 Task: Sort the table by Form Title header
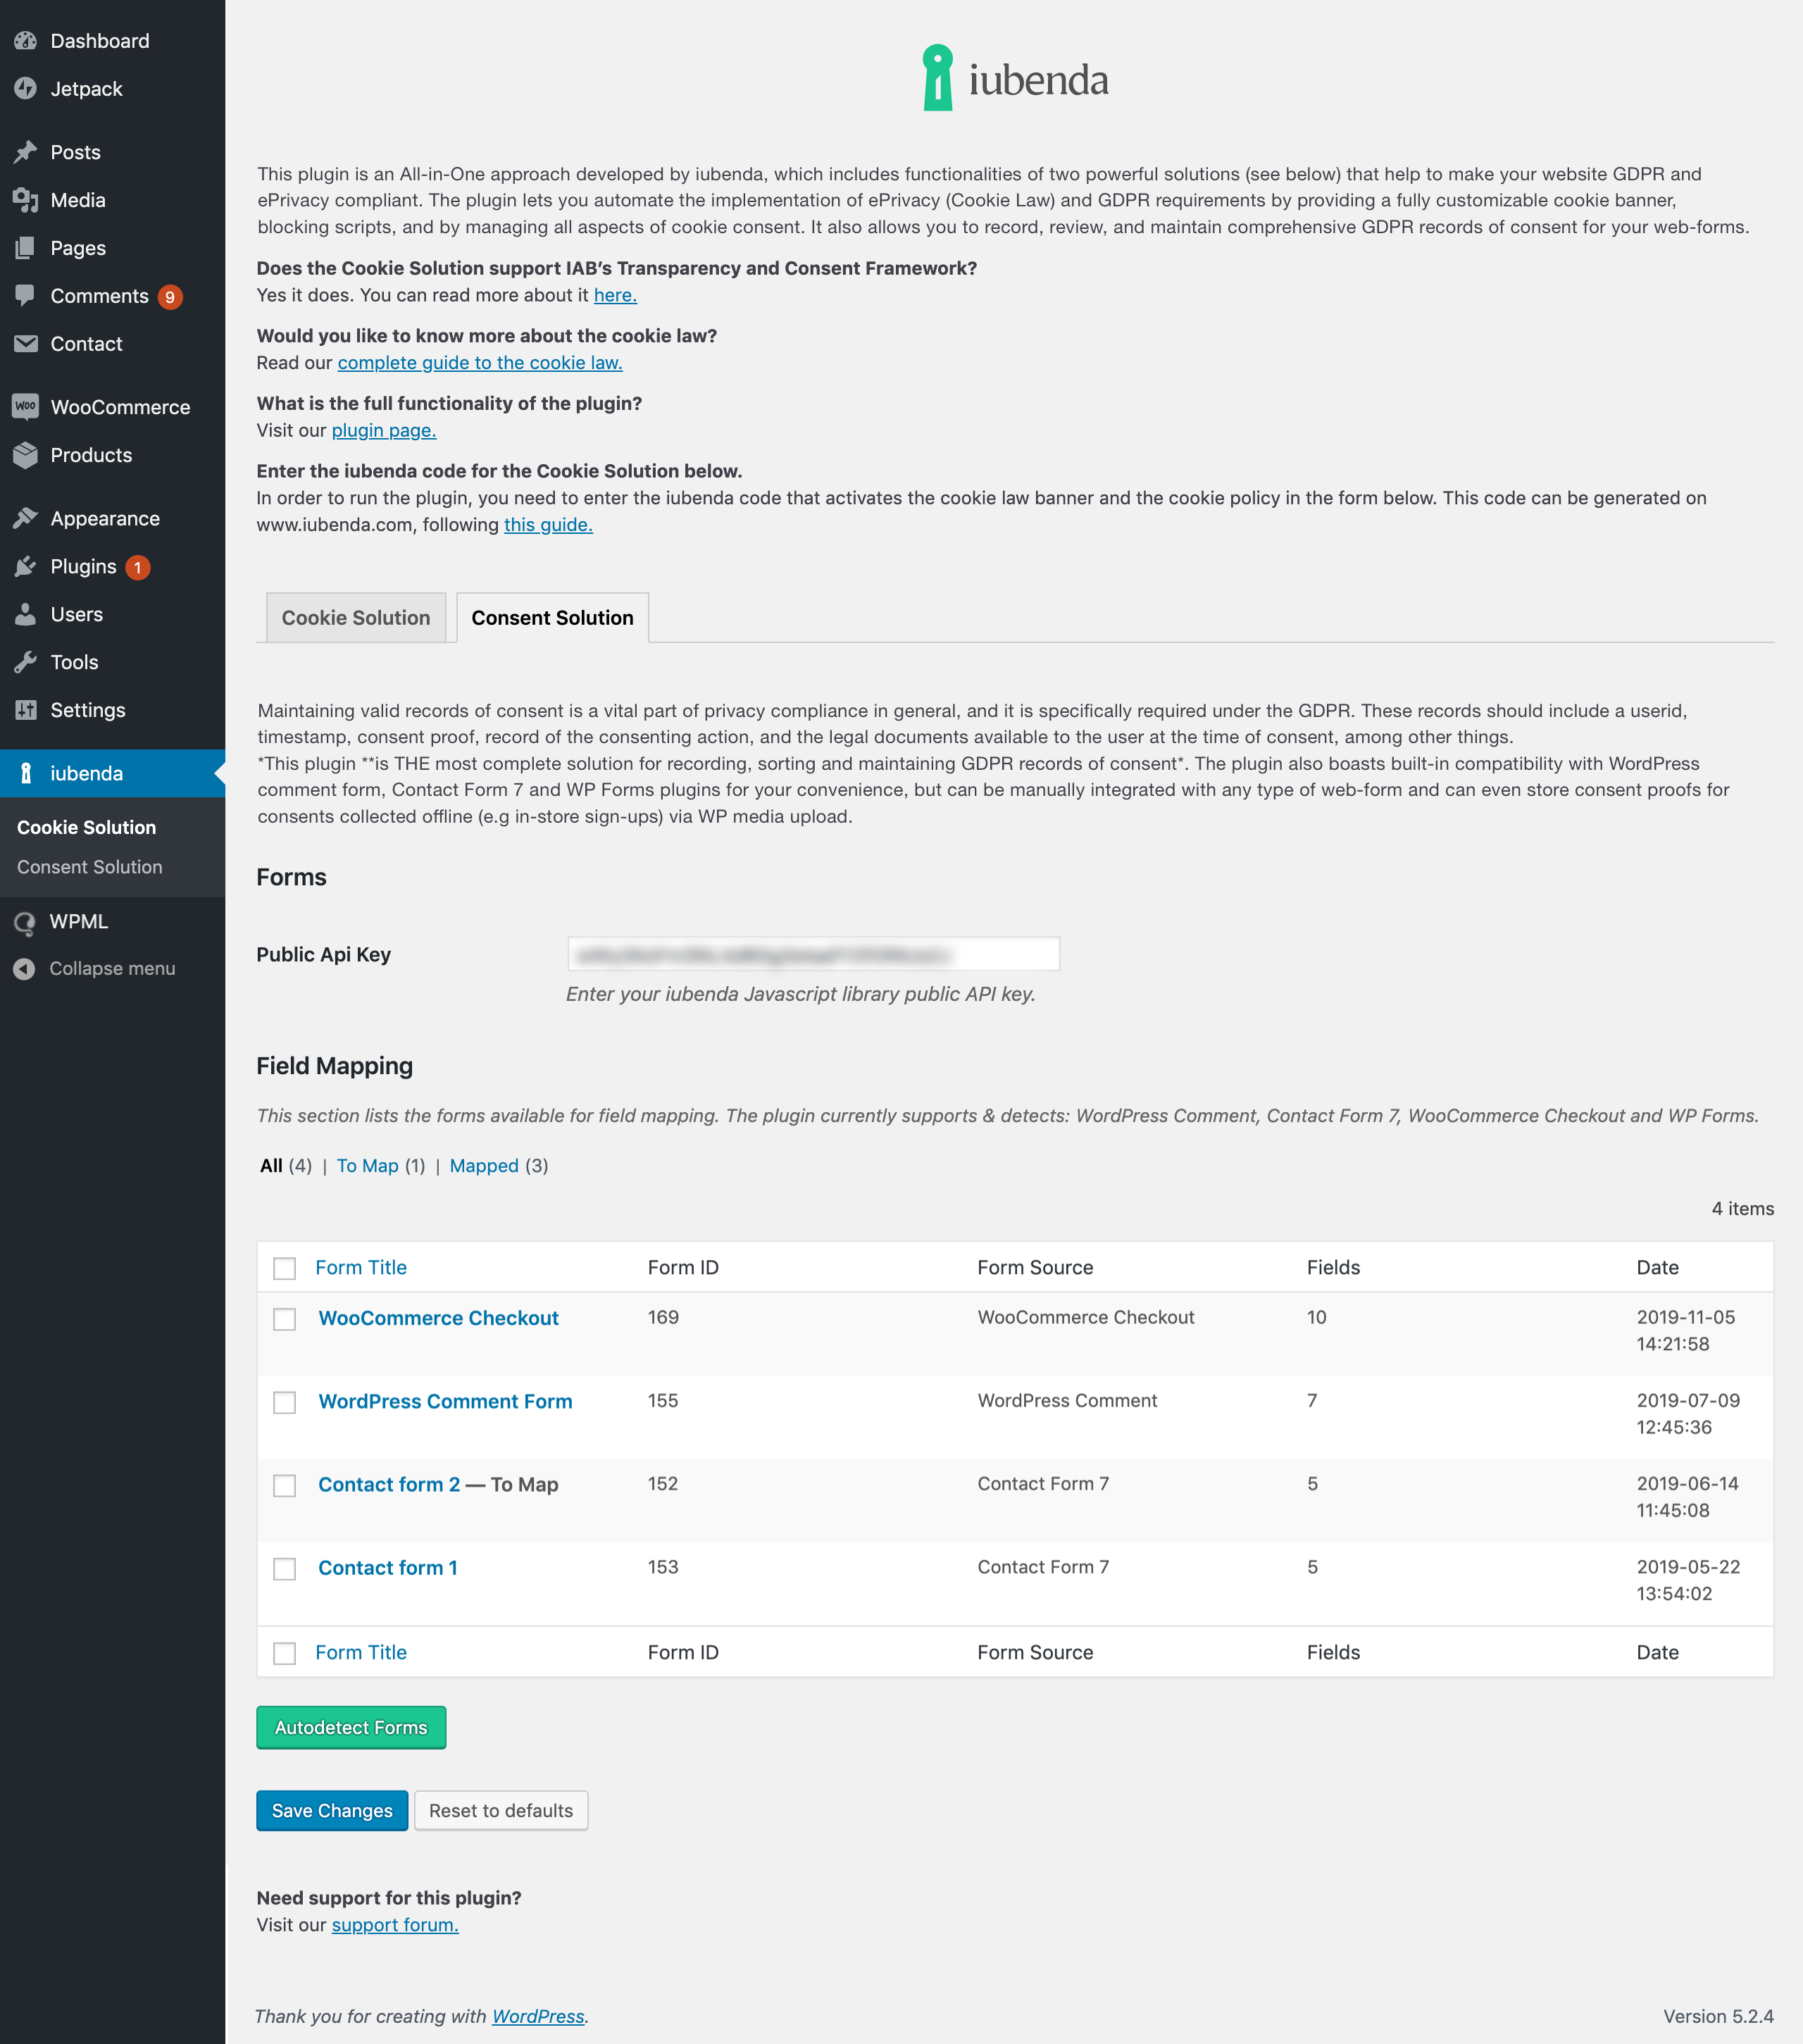click(x=361, y=1267)
